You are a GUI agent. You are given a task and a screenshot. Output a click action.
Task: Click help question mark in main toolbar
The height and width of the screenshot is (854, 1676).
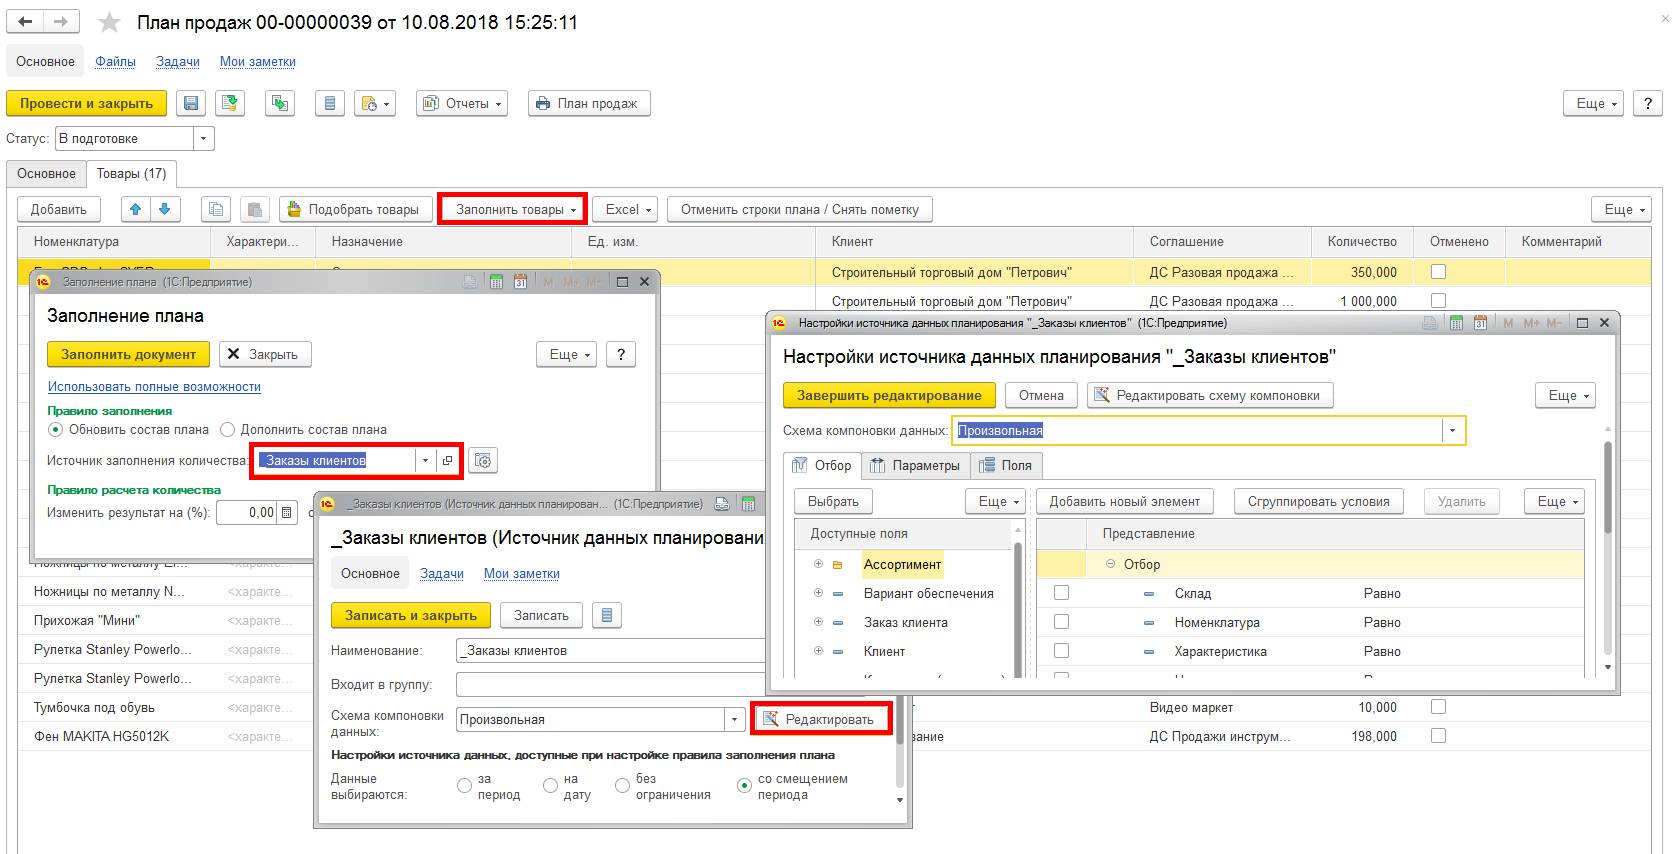[x=1647, y=103]
